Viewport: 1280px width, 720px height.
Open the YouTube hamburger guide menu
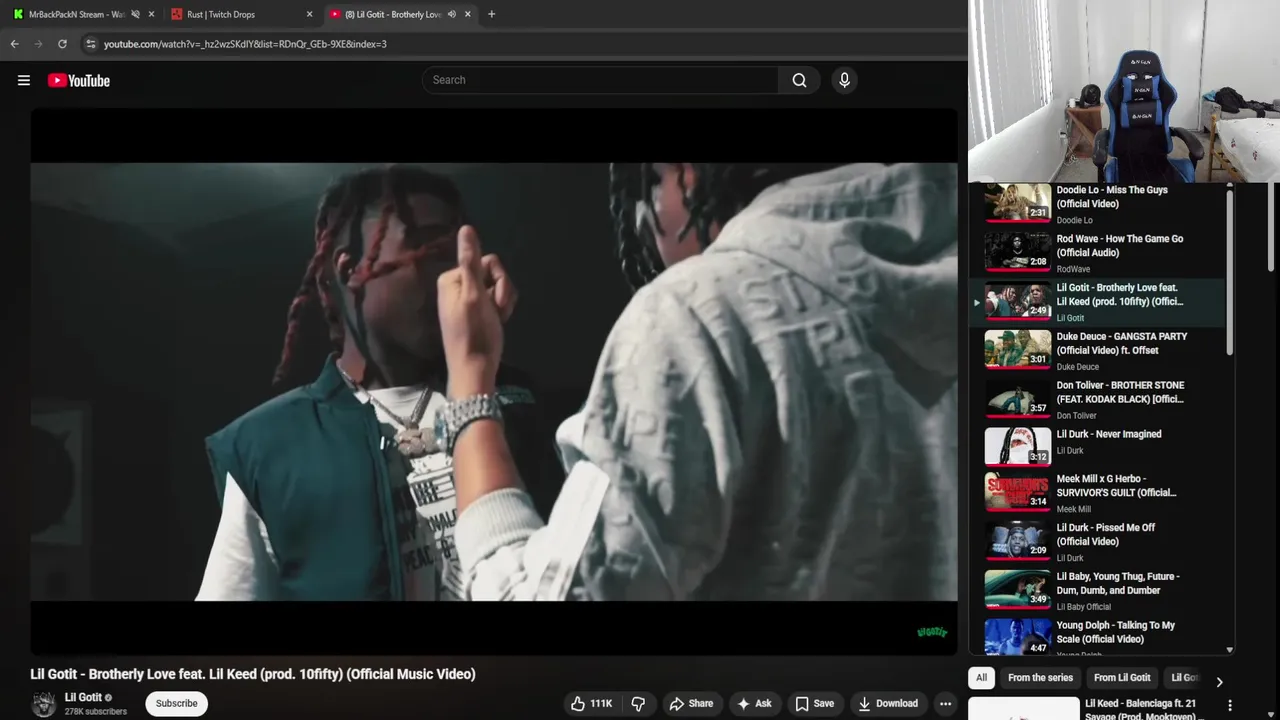(x=24, y=80)
